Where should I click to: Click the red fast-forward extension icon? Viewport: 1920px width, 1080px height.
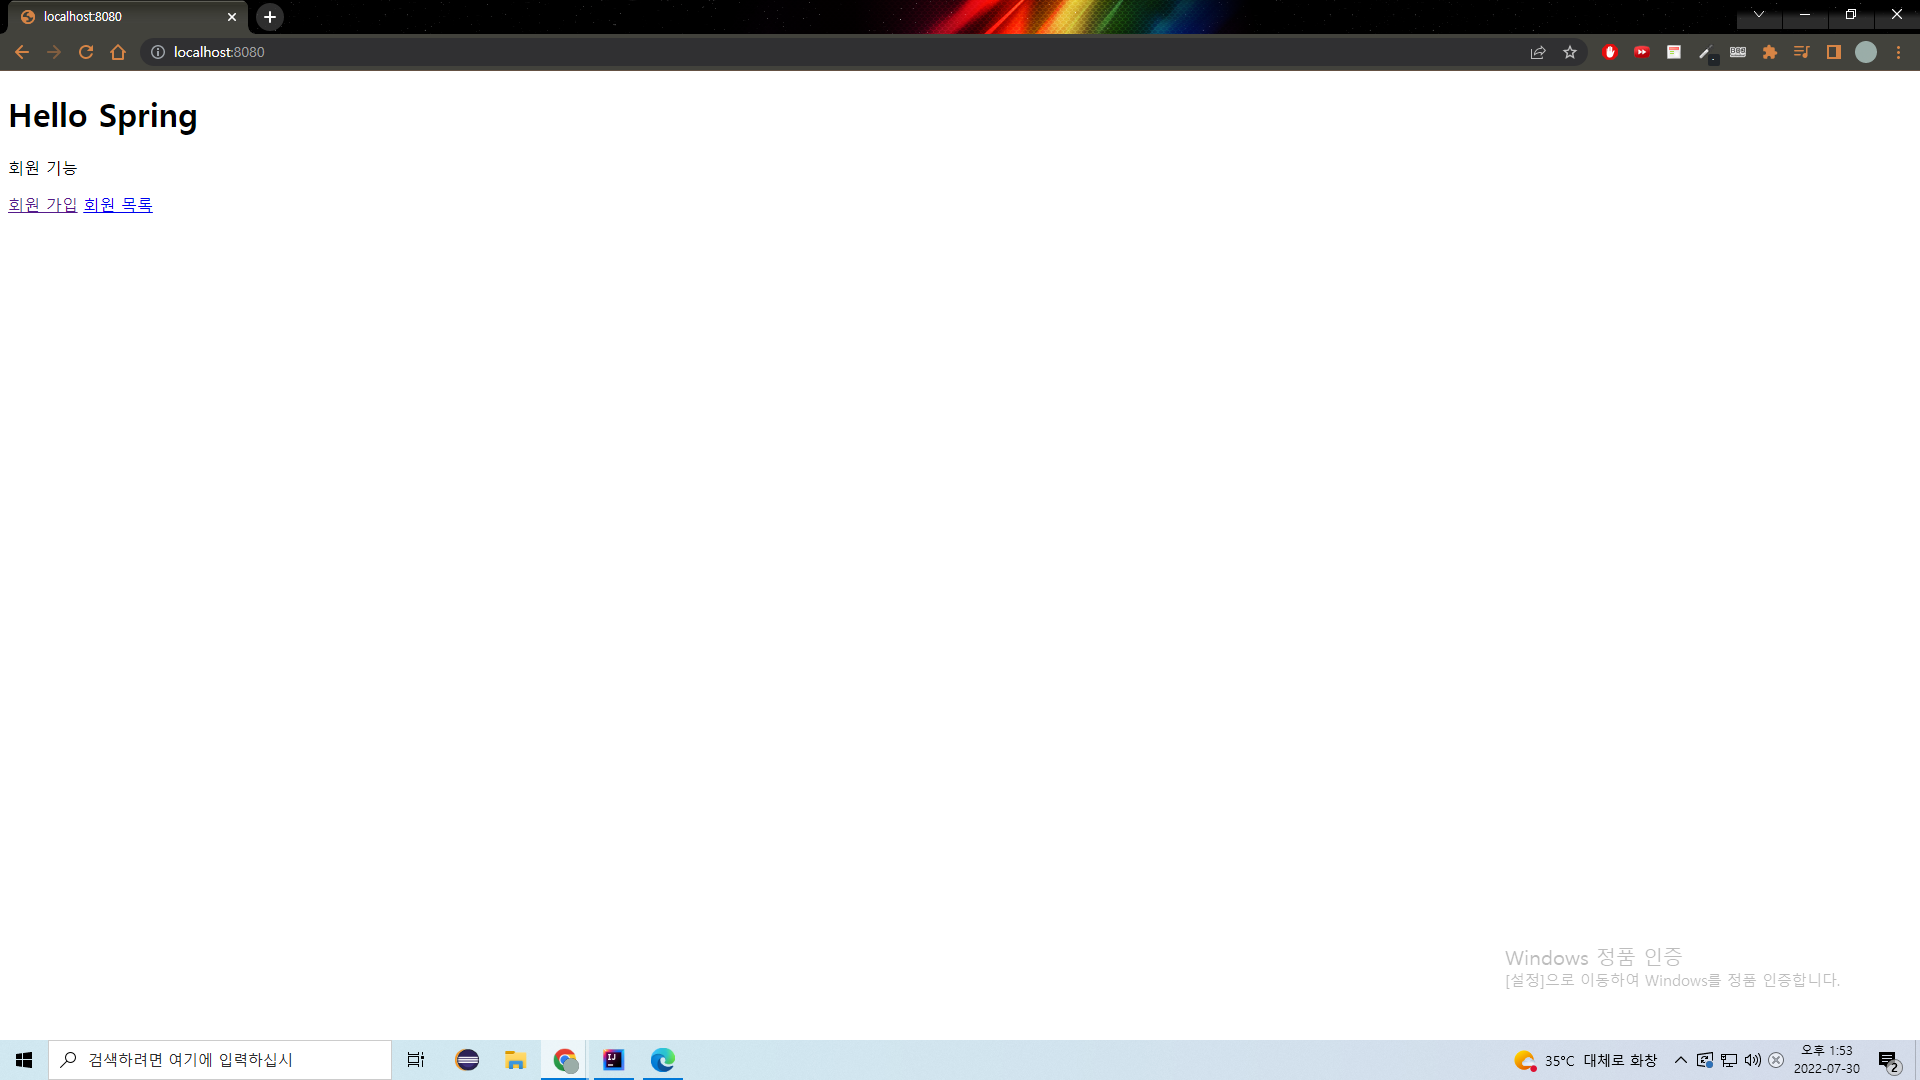click(1641, 52)
